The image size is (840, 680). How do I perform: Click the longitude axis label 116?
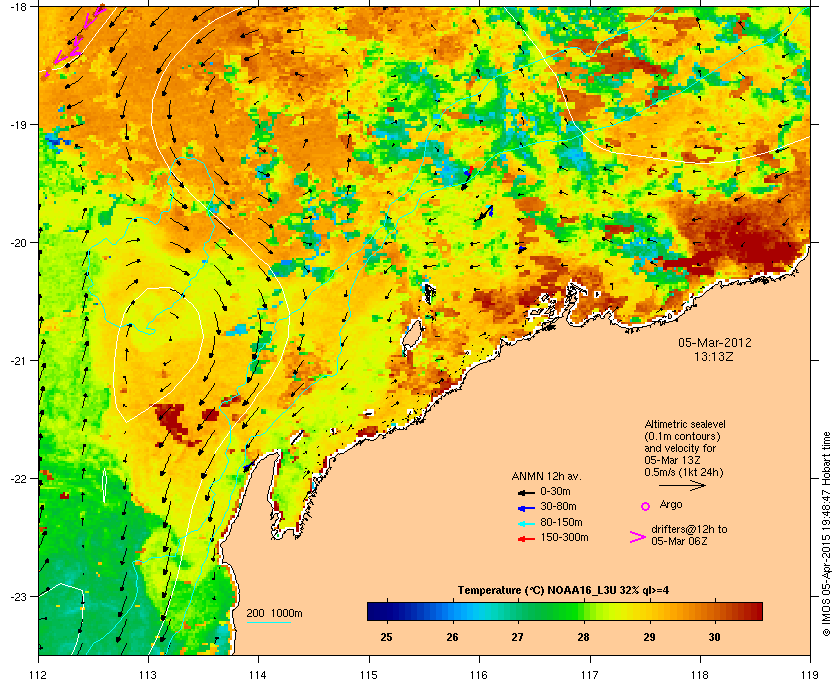click(x=479, y=674)
